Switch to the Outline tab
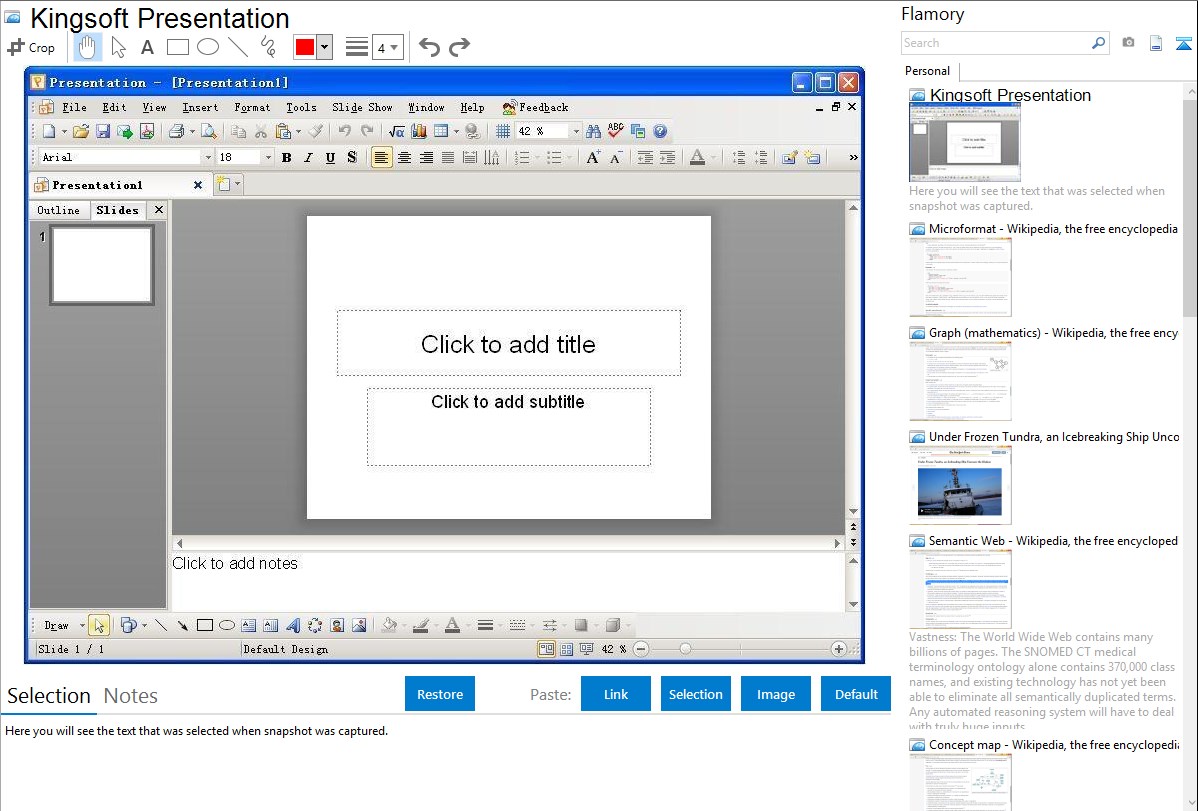This screenshot has height=811, width=1198. [59, 210]
